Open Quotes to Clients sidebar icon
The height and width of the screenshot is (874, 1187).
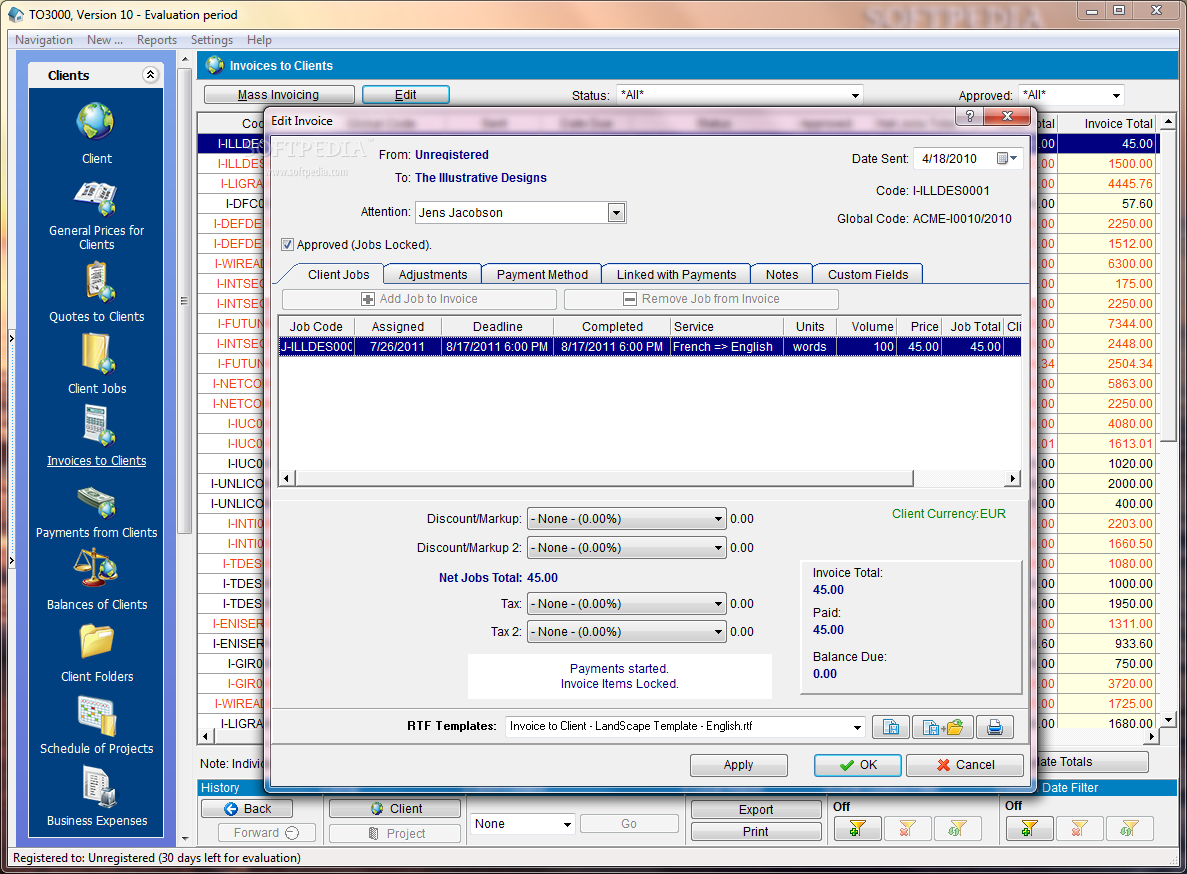coord(98,281)
